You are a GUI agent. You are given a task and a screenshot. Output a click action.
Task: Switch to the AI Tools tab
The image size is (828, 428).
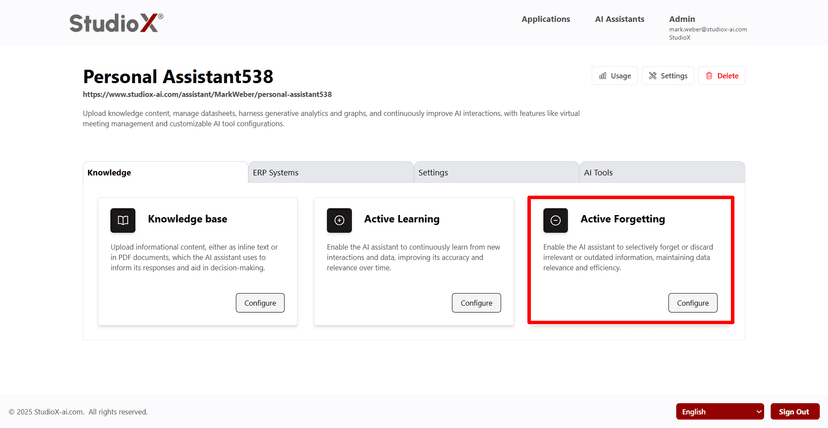coord(661,173)
